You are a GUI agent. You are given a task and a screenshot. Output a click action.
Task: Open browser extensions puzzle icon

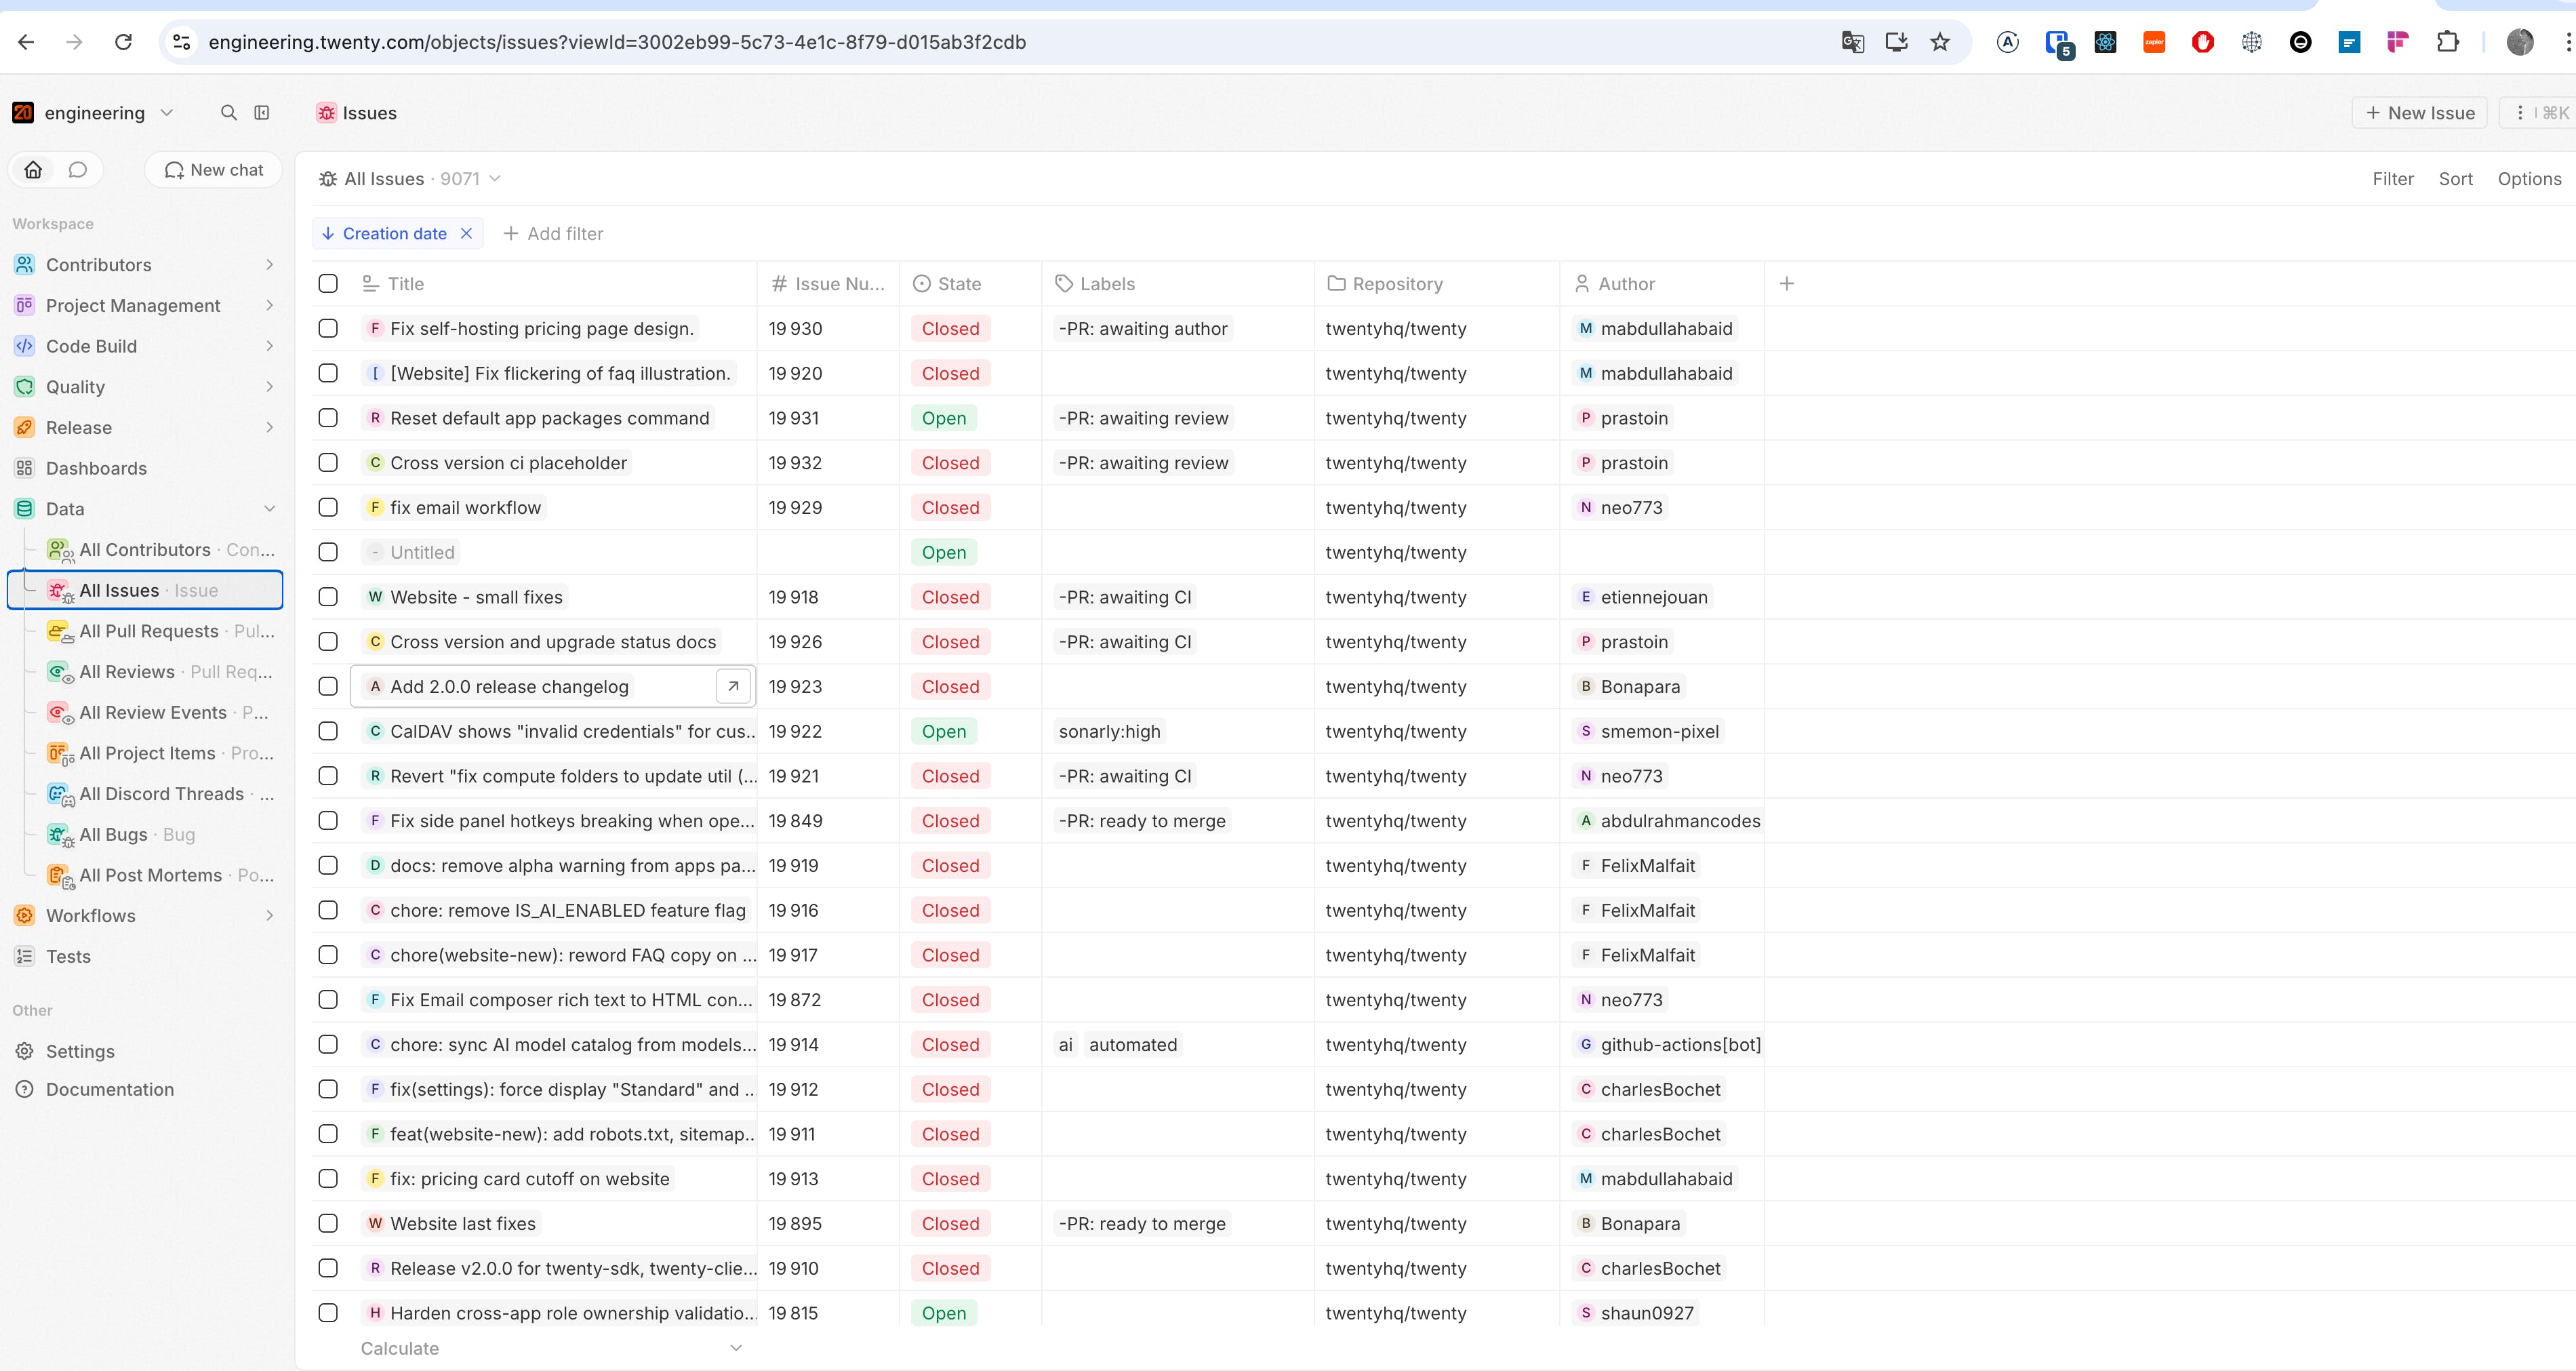tap(2447, 42)
